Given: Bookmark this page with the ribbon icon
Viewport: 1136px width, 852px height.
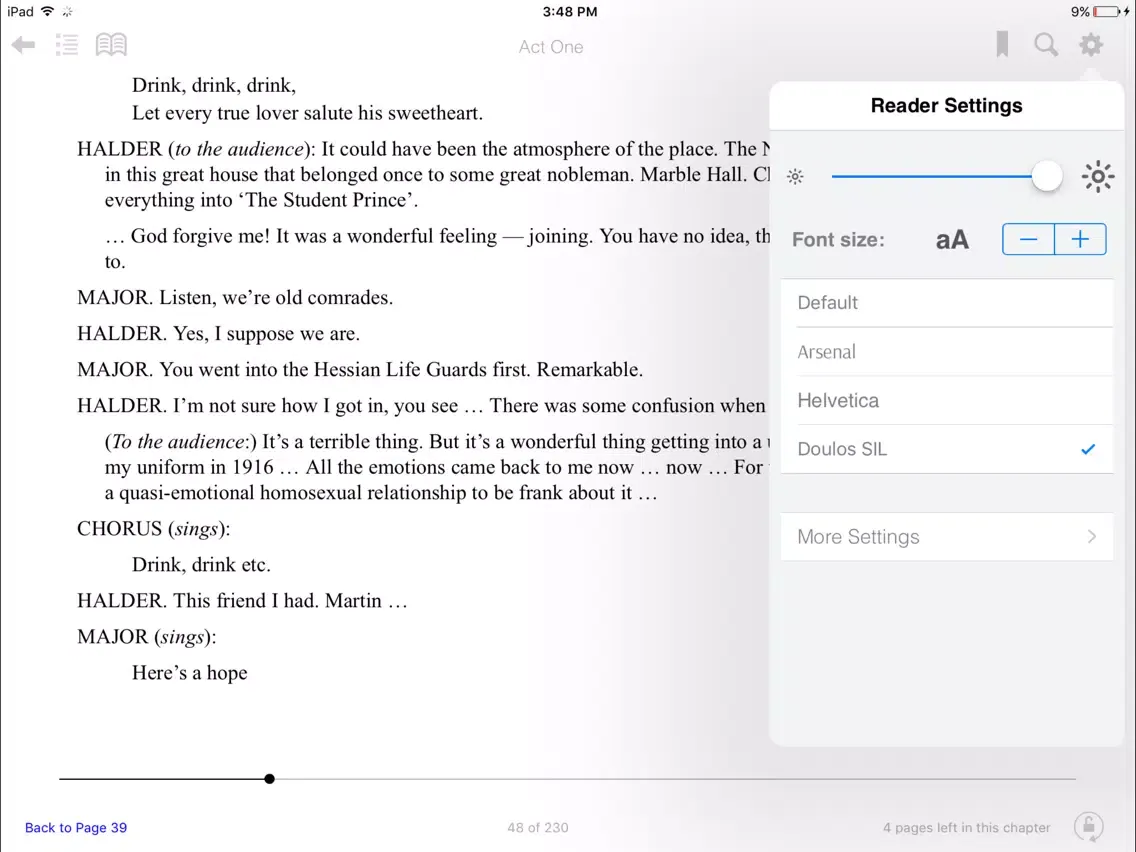Looking at the screenshot, I should click(x=1002, y=44).
